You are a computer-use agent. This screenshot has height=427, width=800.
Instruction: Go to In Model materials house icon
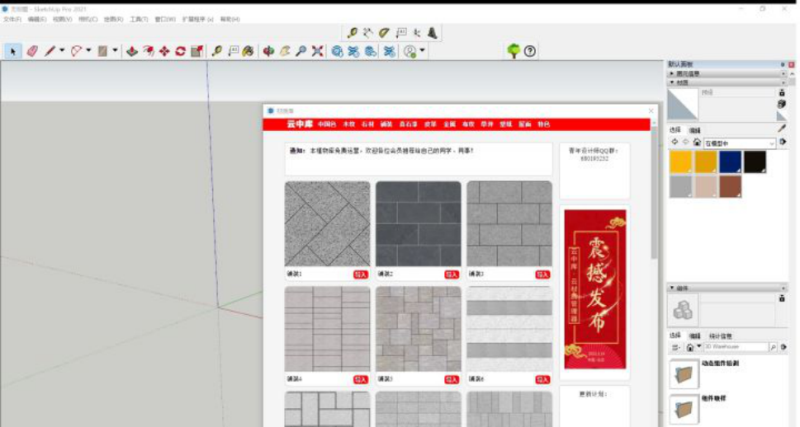[696, 142]
